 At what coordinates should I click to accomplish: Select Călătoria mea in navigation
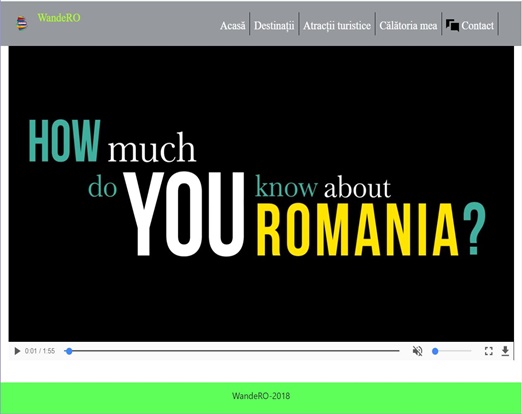(x=408, y=26)
